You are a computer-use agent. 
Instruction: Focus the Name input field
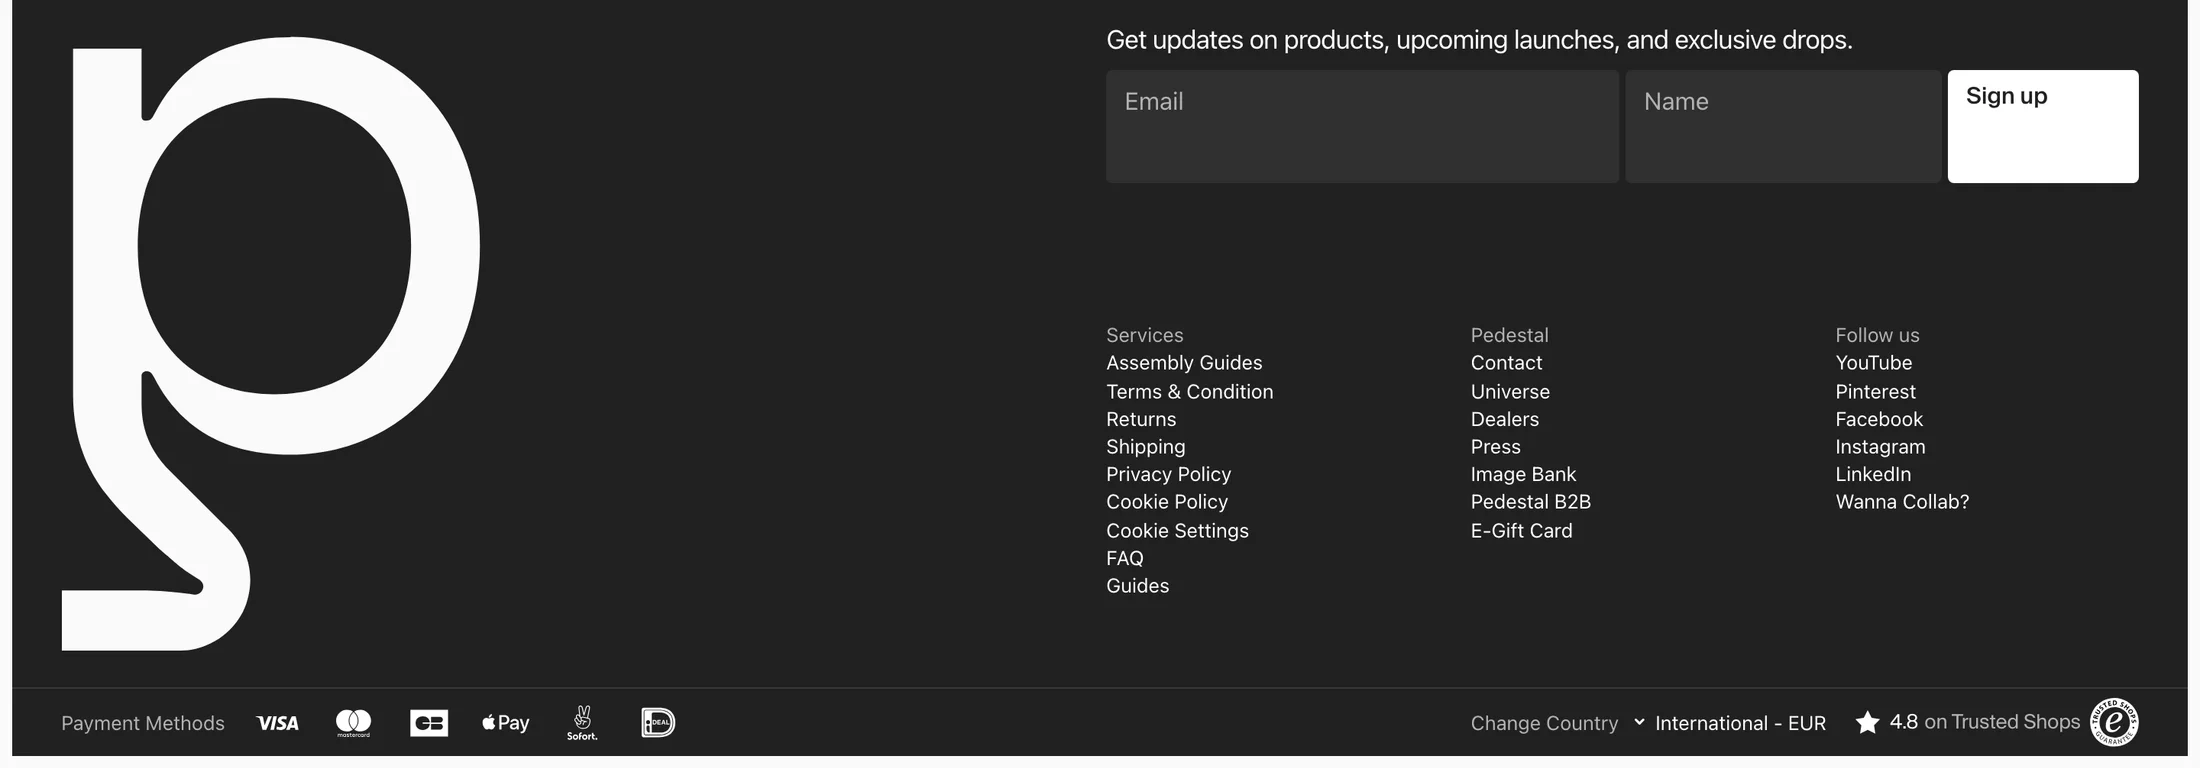click(x=1783, y=126)
